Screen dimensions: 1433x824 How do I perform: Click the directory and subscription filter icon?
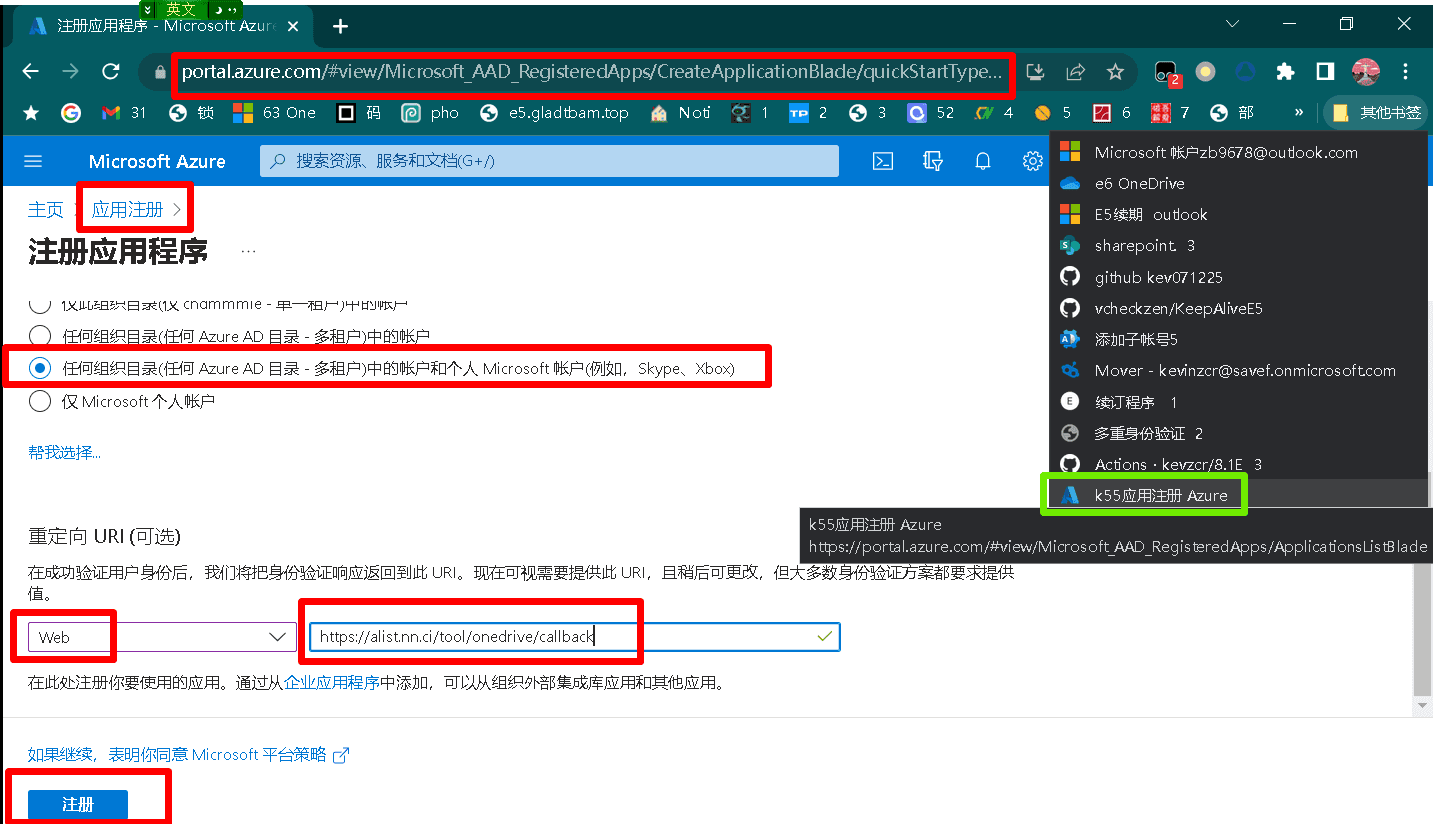(x=933, y=161)
